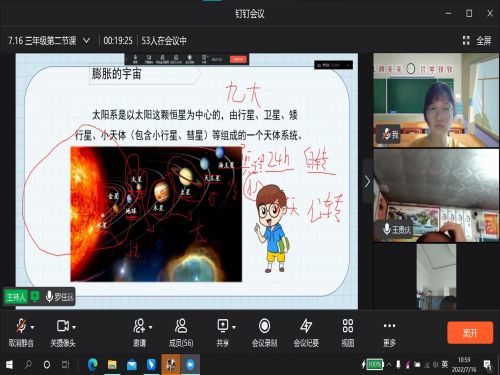Screen dimensions: 500x375
Task: Enter fullscreen with 全屏 button
Action: [477, 41]
